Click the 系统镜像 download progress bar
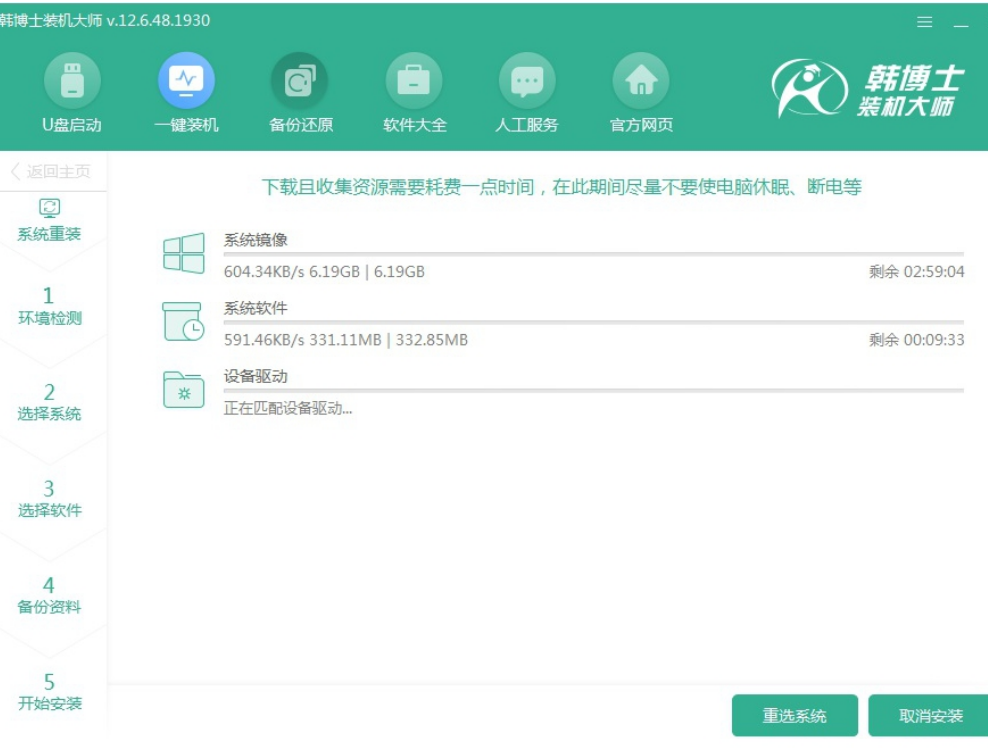The height and width of the screenshot is (751, 988). (593, 255)
